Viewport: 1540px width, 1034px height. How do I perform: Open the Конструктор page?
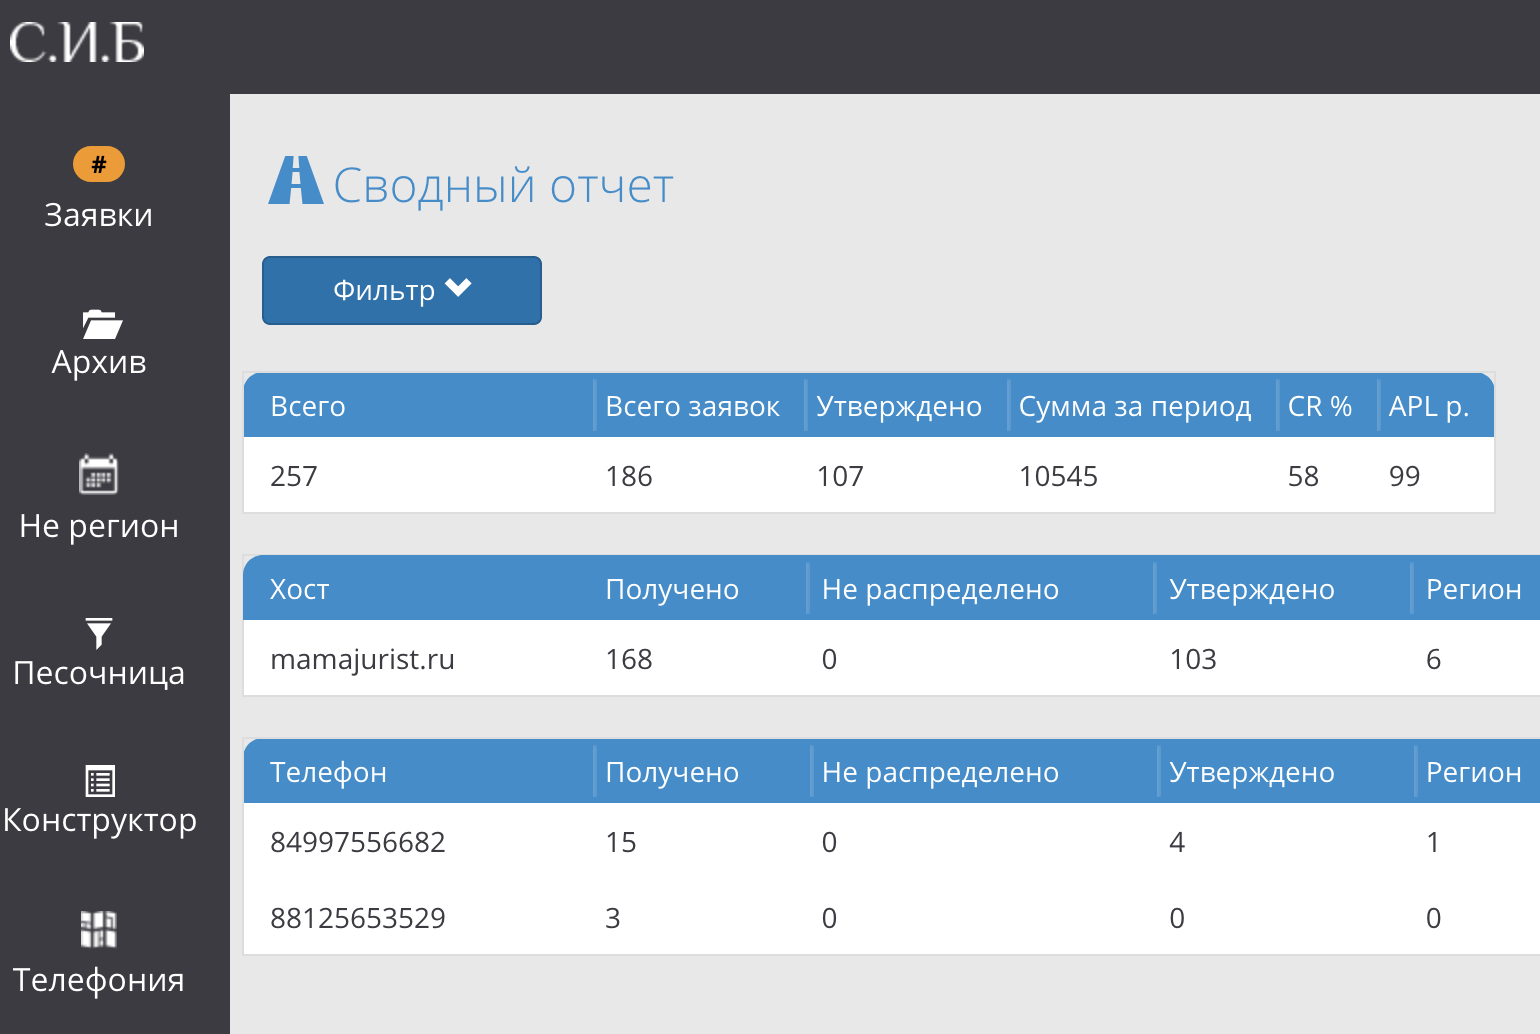pyautogui.click(x=100, y=820)
